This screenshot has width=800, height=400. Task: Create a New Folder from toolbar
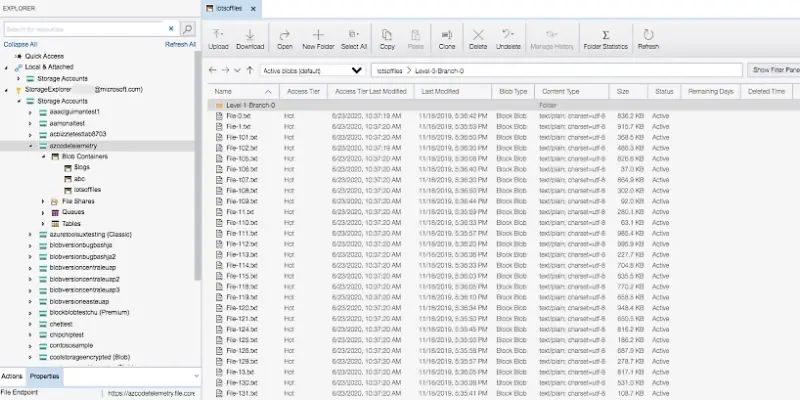[x=318, y=39]
